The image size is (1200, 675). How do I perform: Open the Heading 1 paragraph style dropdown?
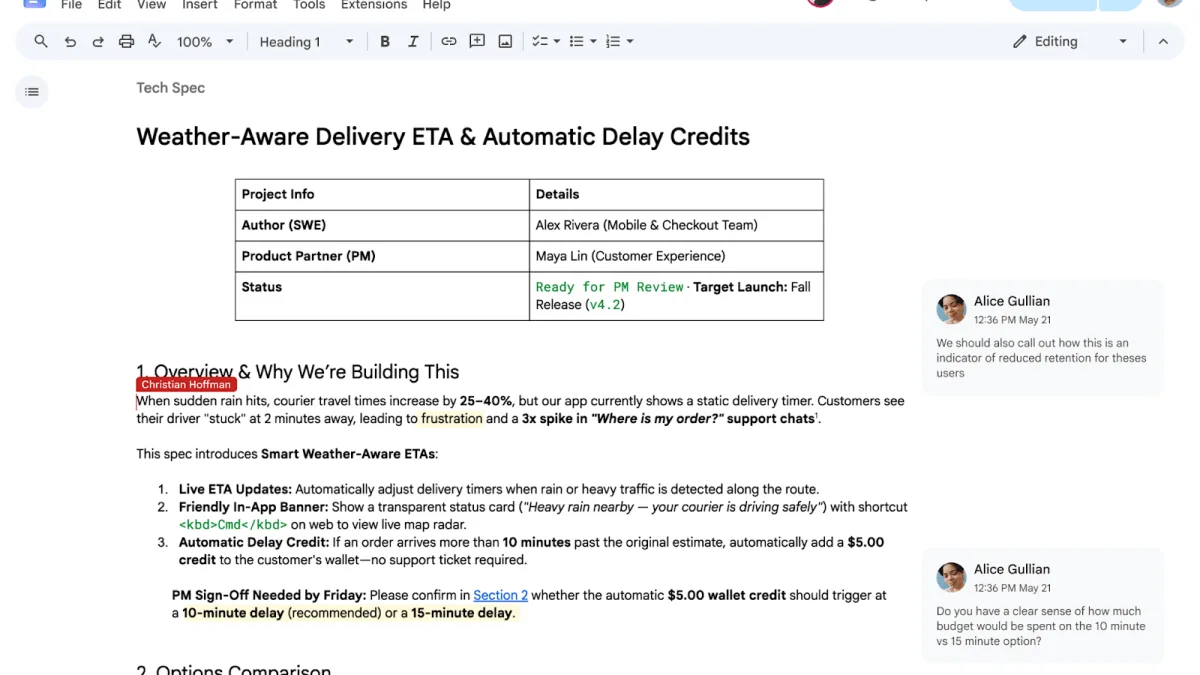coord(306,41)
